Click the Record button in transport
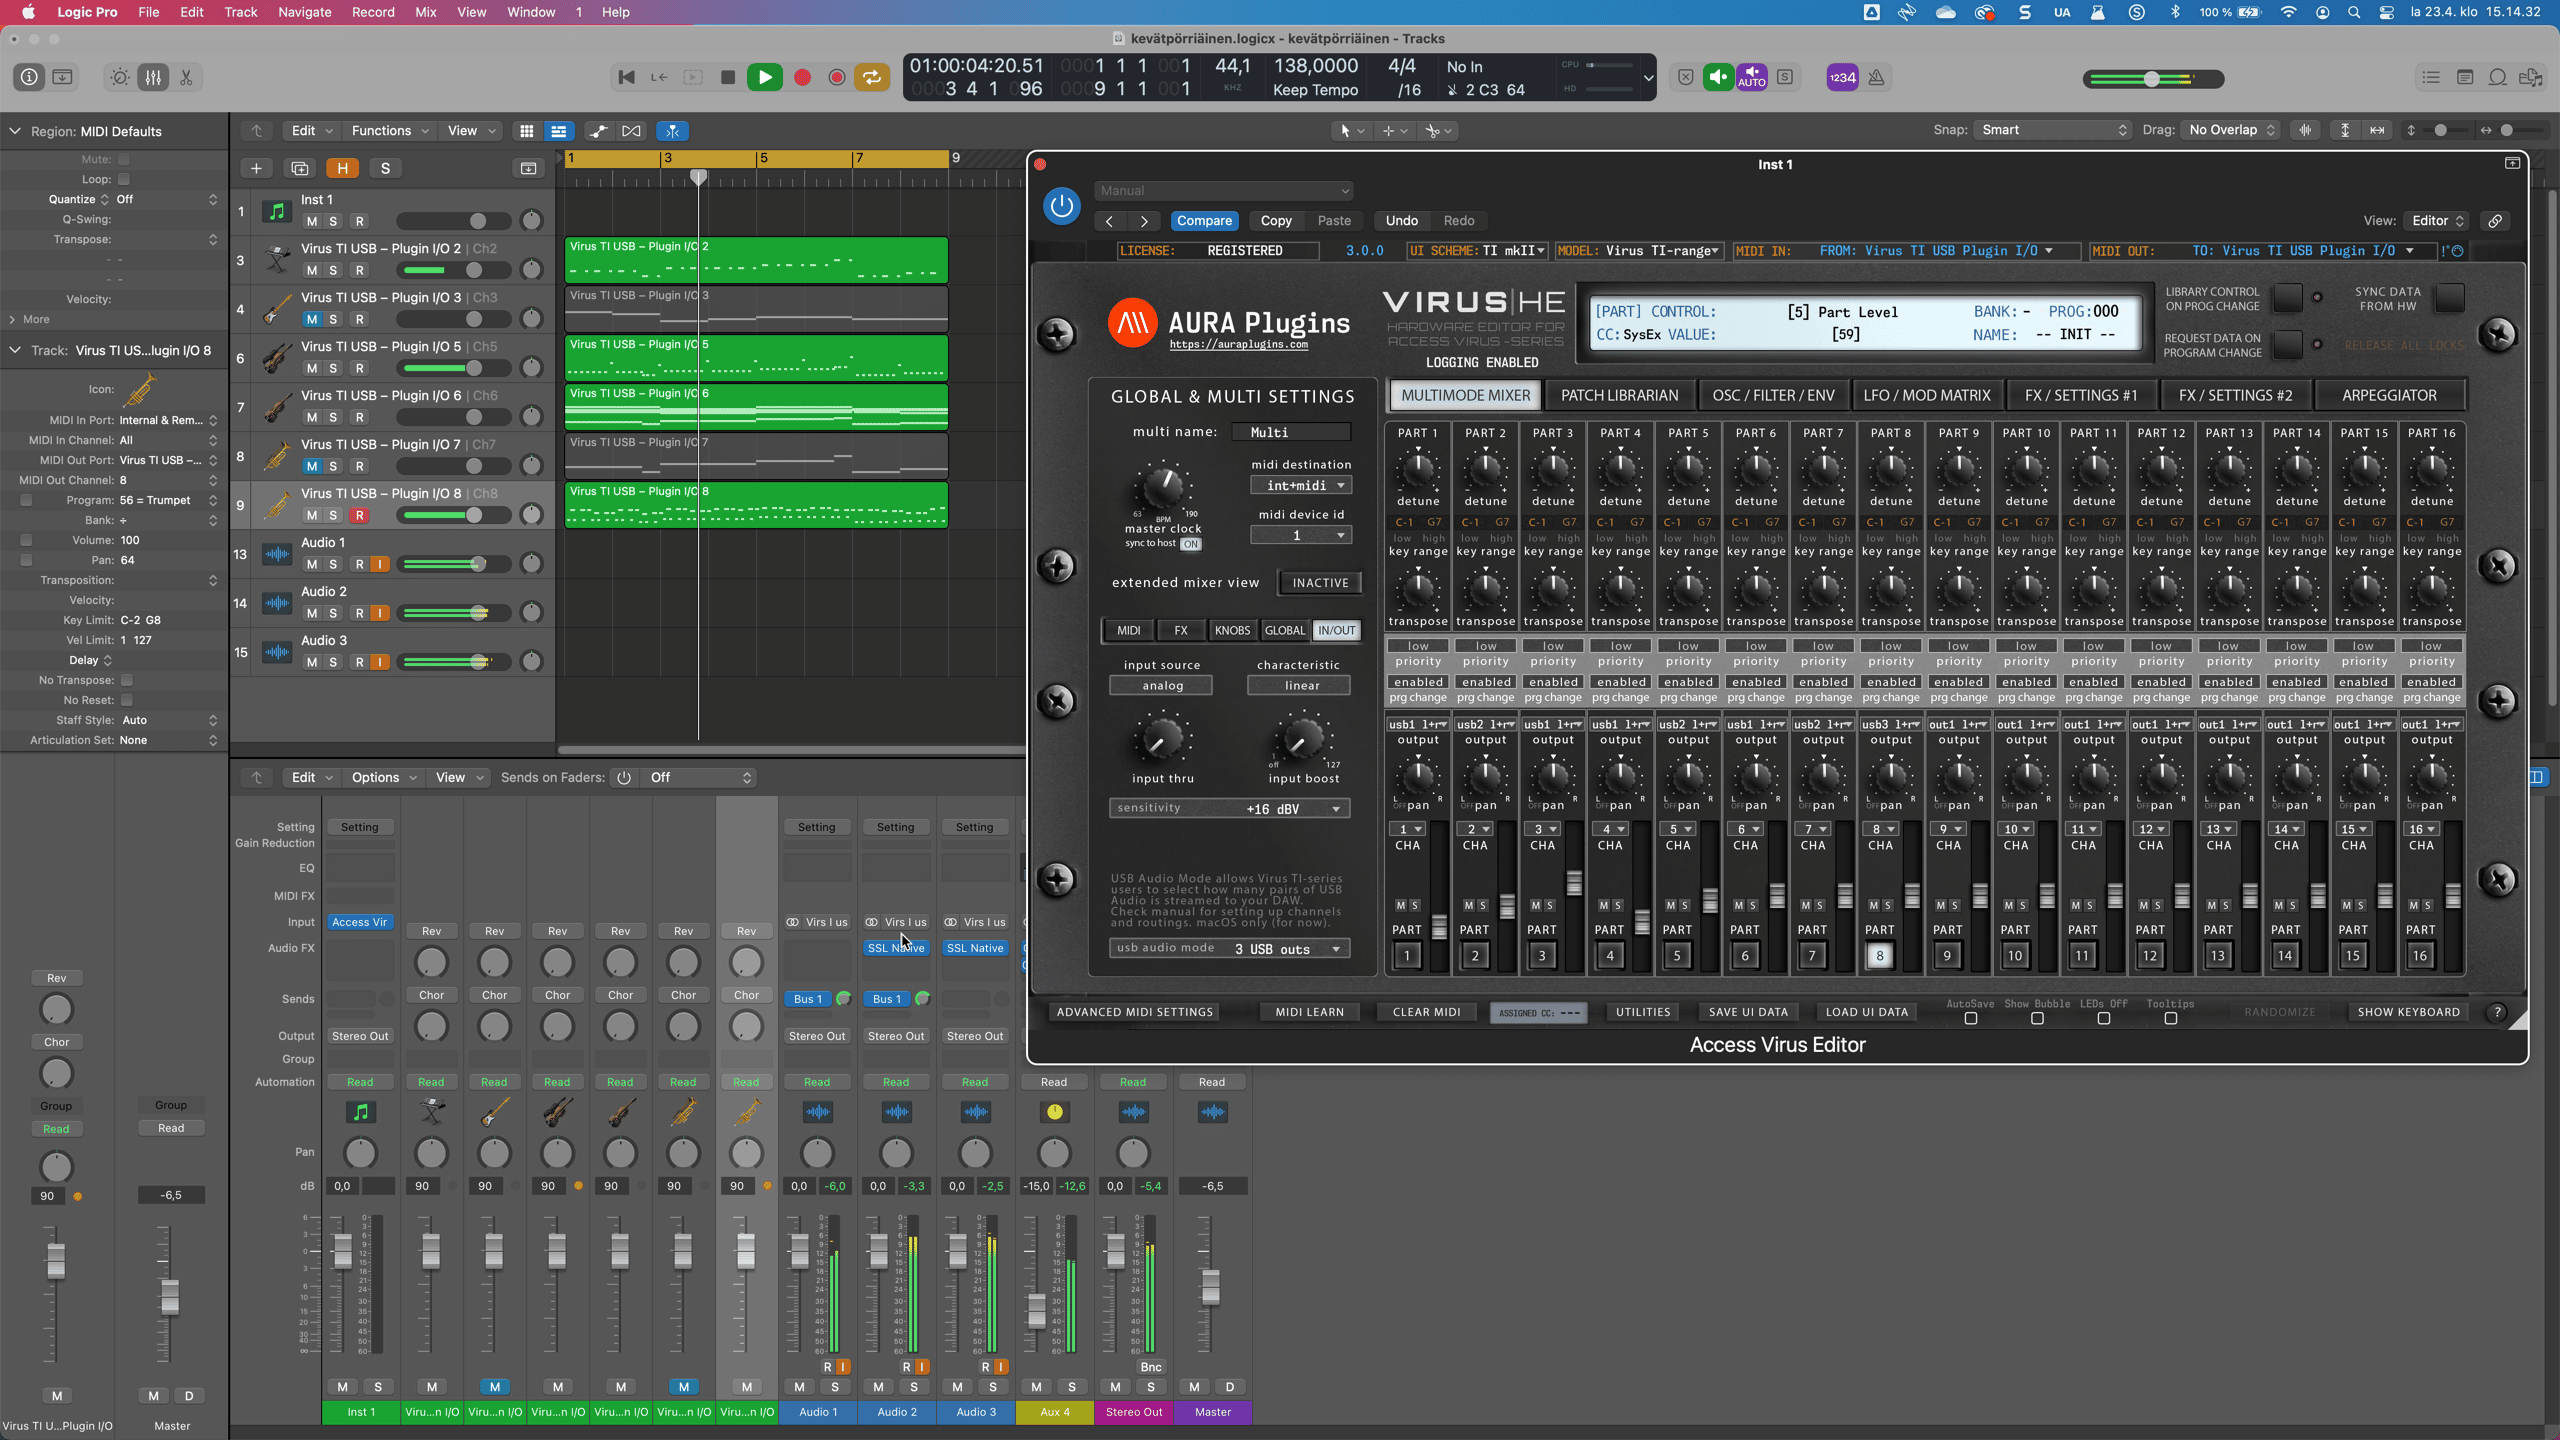2560x1440 pixels. pyautogui.click(x=802, y=77)
